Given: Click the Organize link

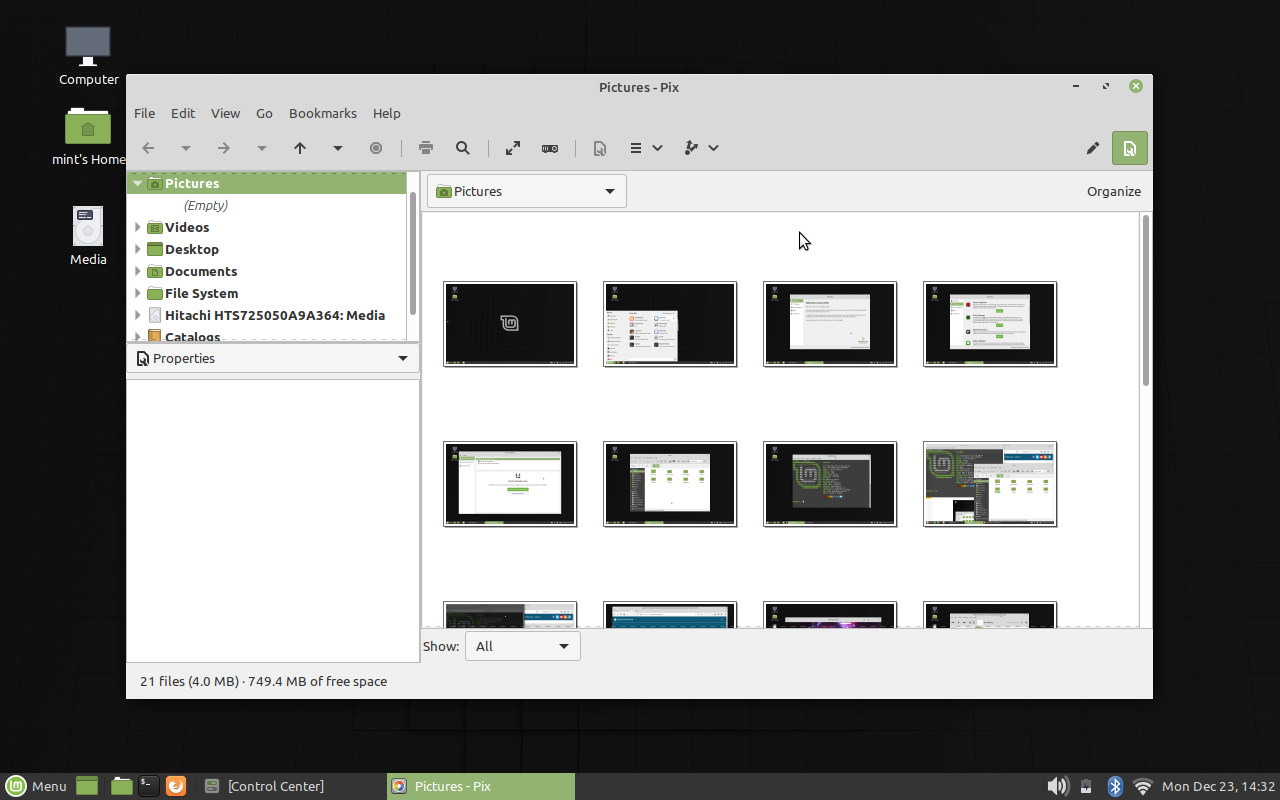Looking at the screenshot, I should click(x=1113, y=191).
